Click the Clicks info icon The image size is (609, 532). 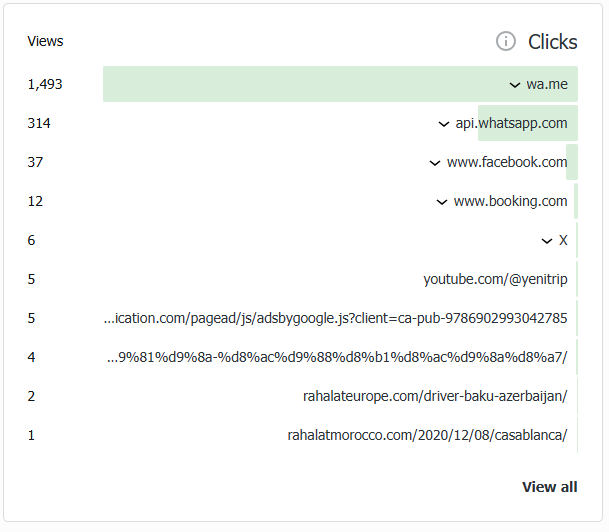click(x=506, y=41)
